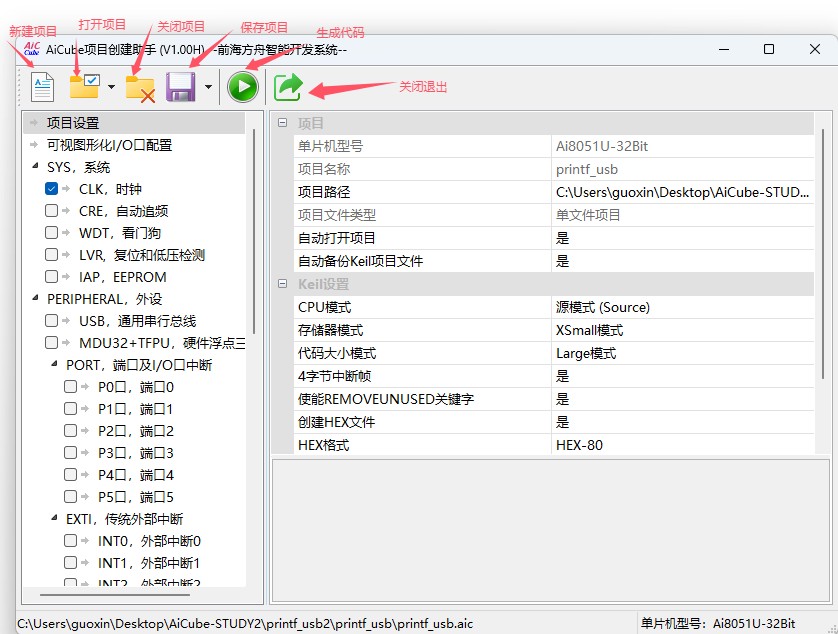Viewport: 838px width, 634px height.
Task: Click the AiCube app logo in title bar
Action: point(31,49)
